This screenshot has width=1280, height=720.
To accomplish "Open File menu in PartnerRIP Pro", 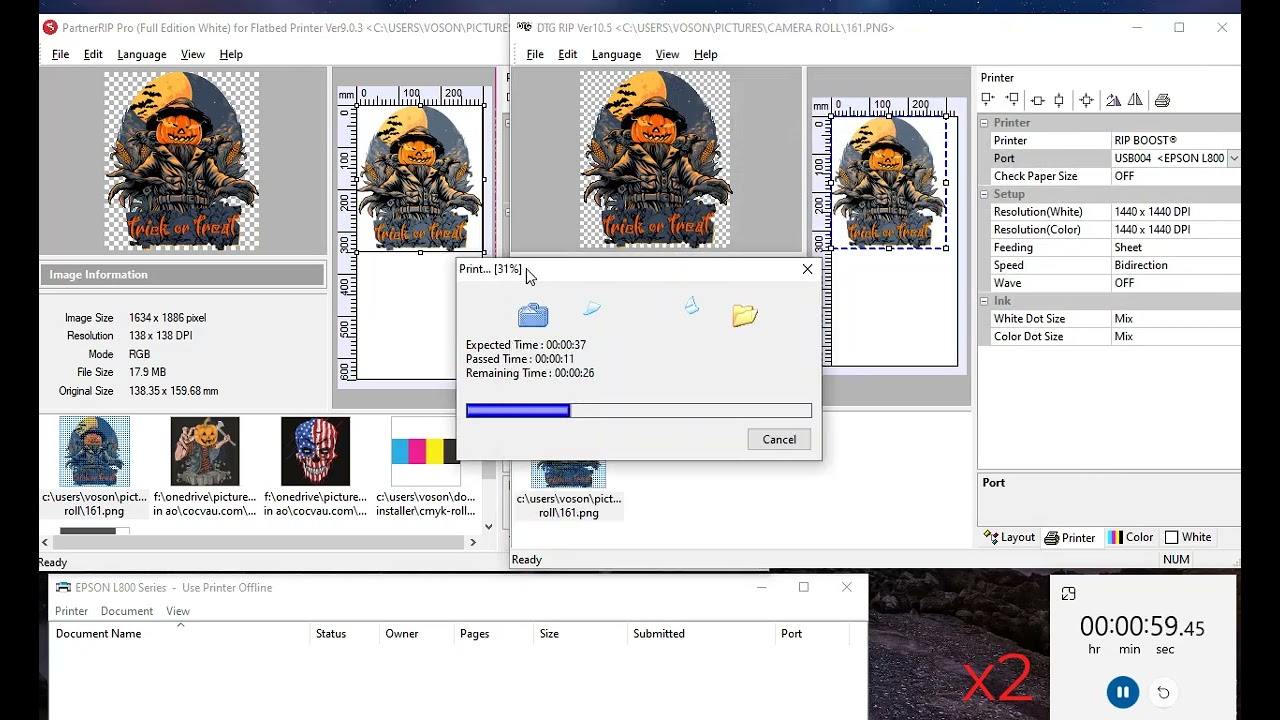I will pyautogui.click(x=60, y=54).
